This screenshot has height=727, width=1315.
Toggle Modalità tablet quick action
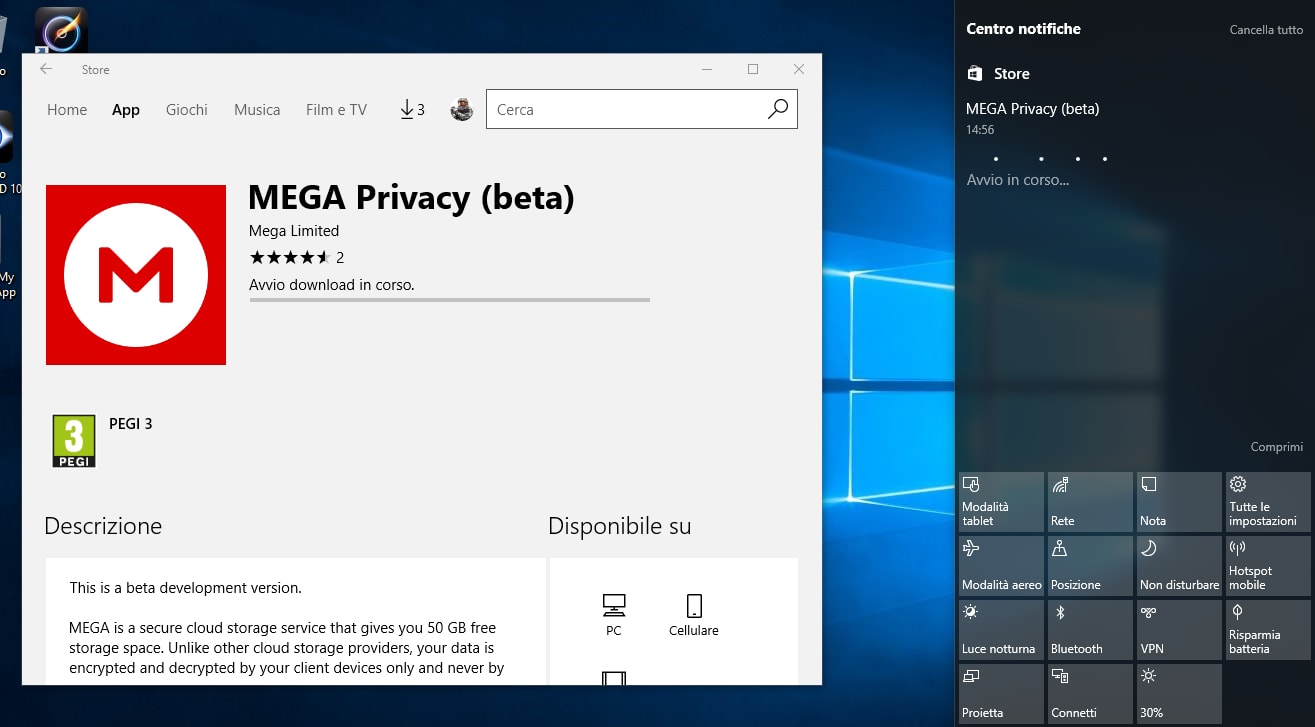point(1001,502)
